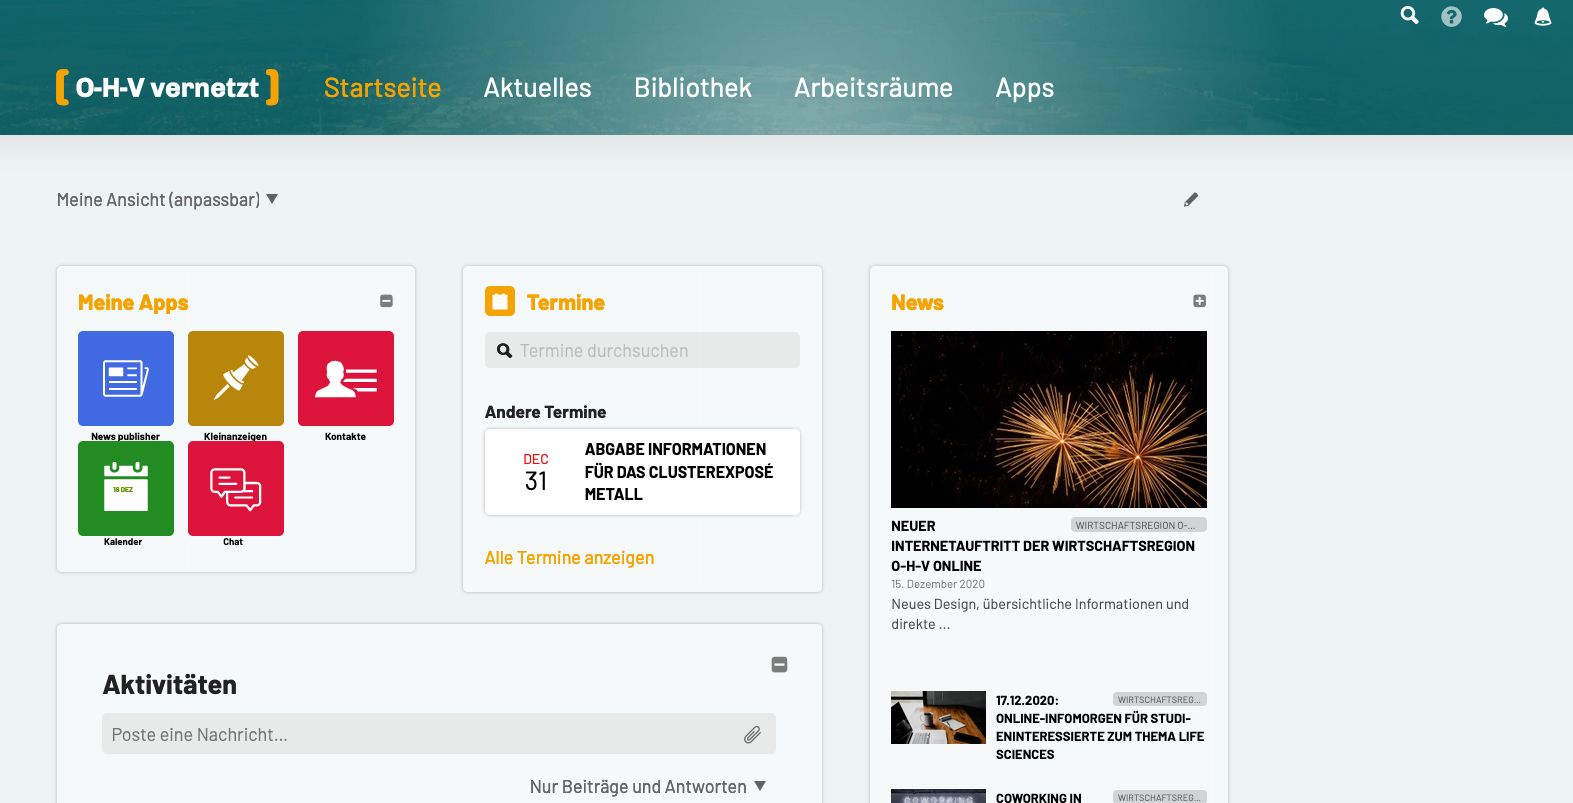
Task: Open the Aktuelles menu item
Action: 538,88
